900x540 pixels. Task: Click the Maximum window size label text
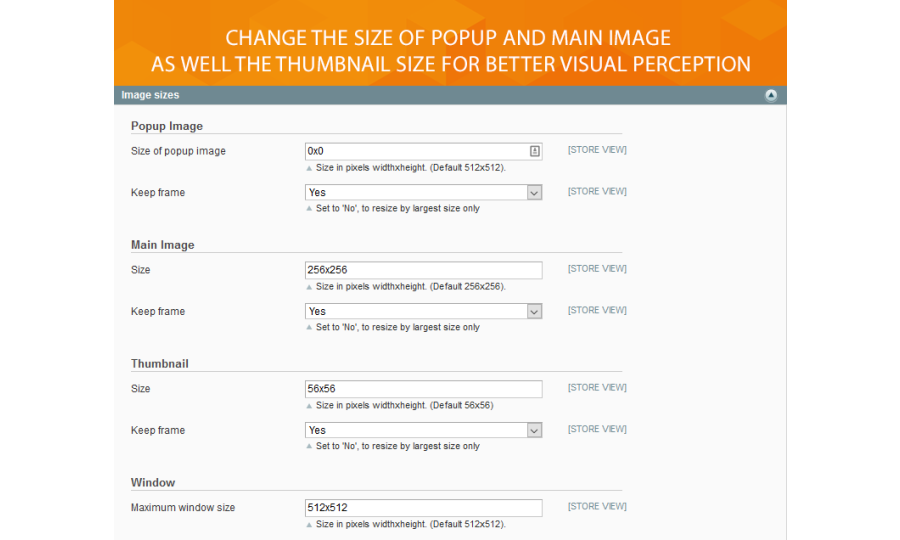[183, 508]
